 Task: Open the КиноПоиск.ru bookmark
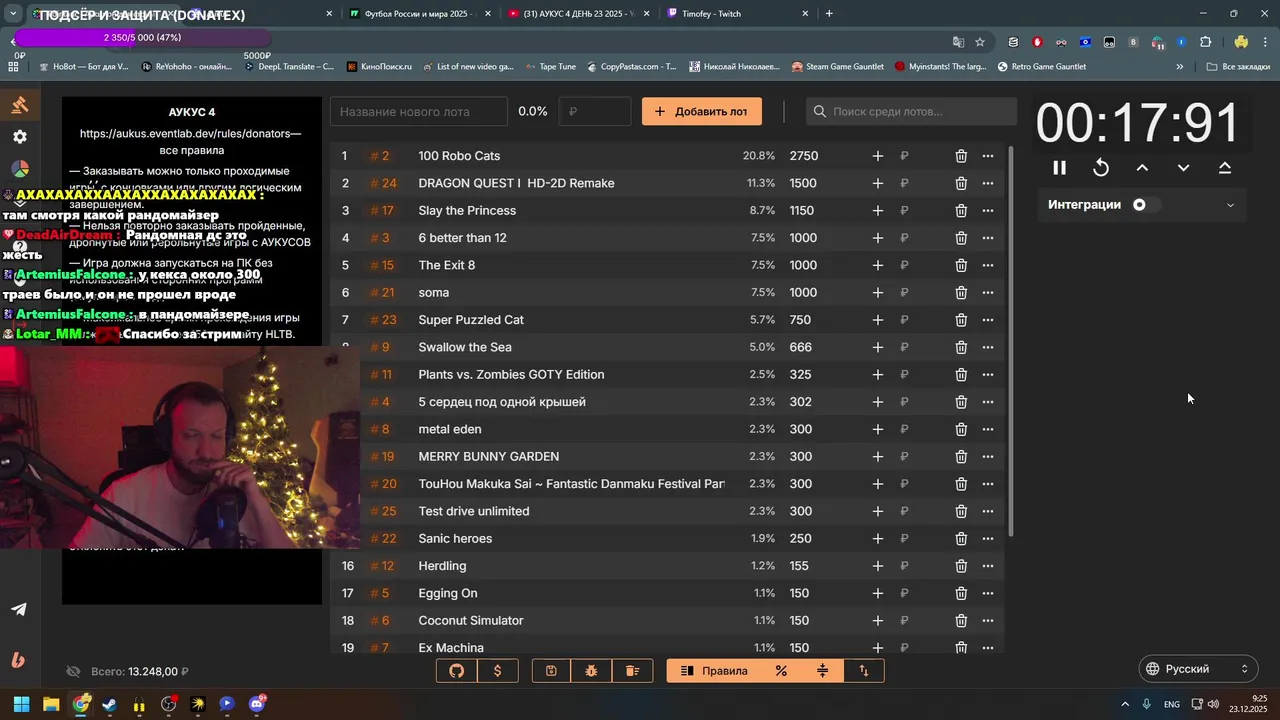379,67
